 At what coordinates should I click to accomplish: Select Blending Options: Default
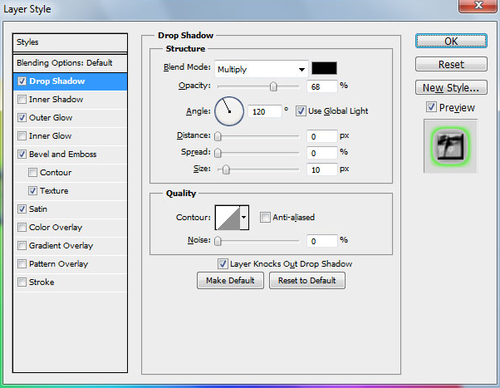point(70,63)
